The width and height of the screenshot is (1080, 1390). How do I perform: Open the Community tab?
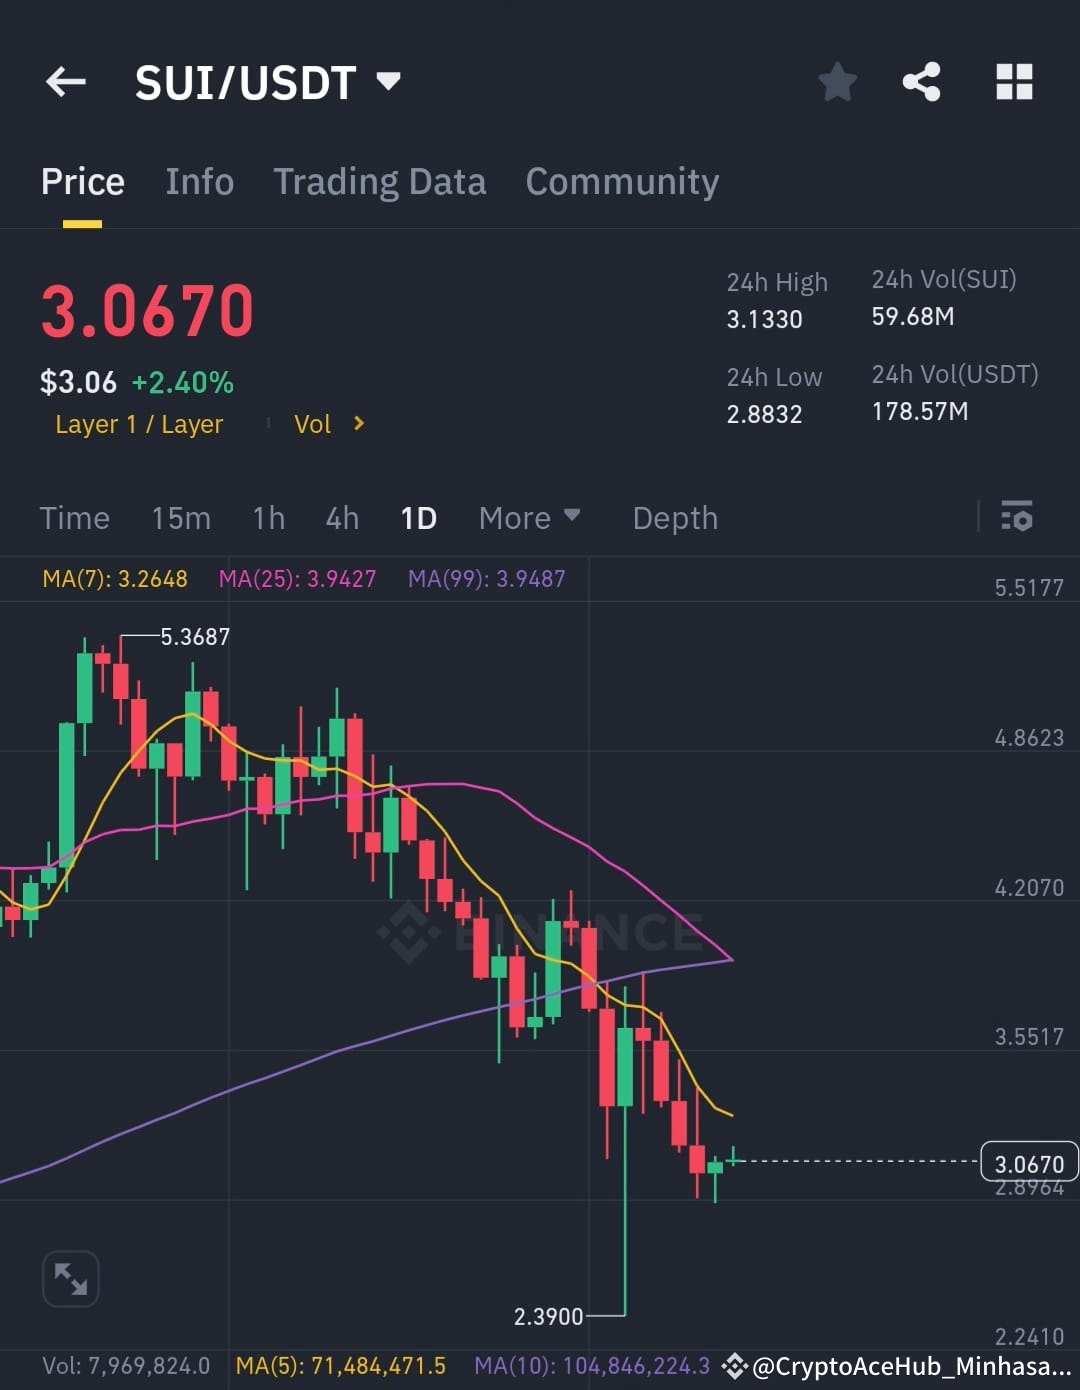pyautogui.click(x=622, y=182)
